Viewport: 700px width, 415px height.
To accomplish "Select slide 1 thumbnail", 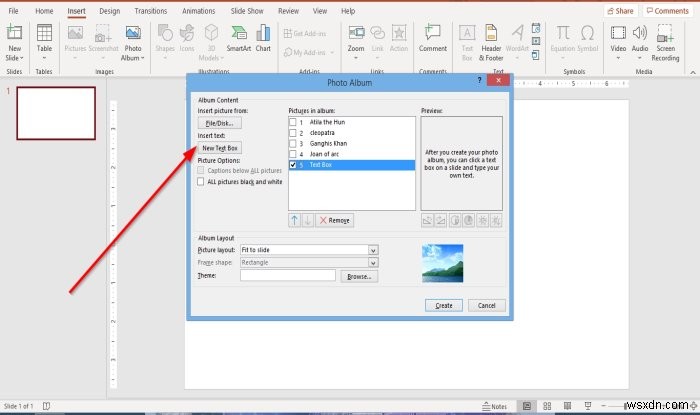I will click(x=56, y=113).
